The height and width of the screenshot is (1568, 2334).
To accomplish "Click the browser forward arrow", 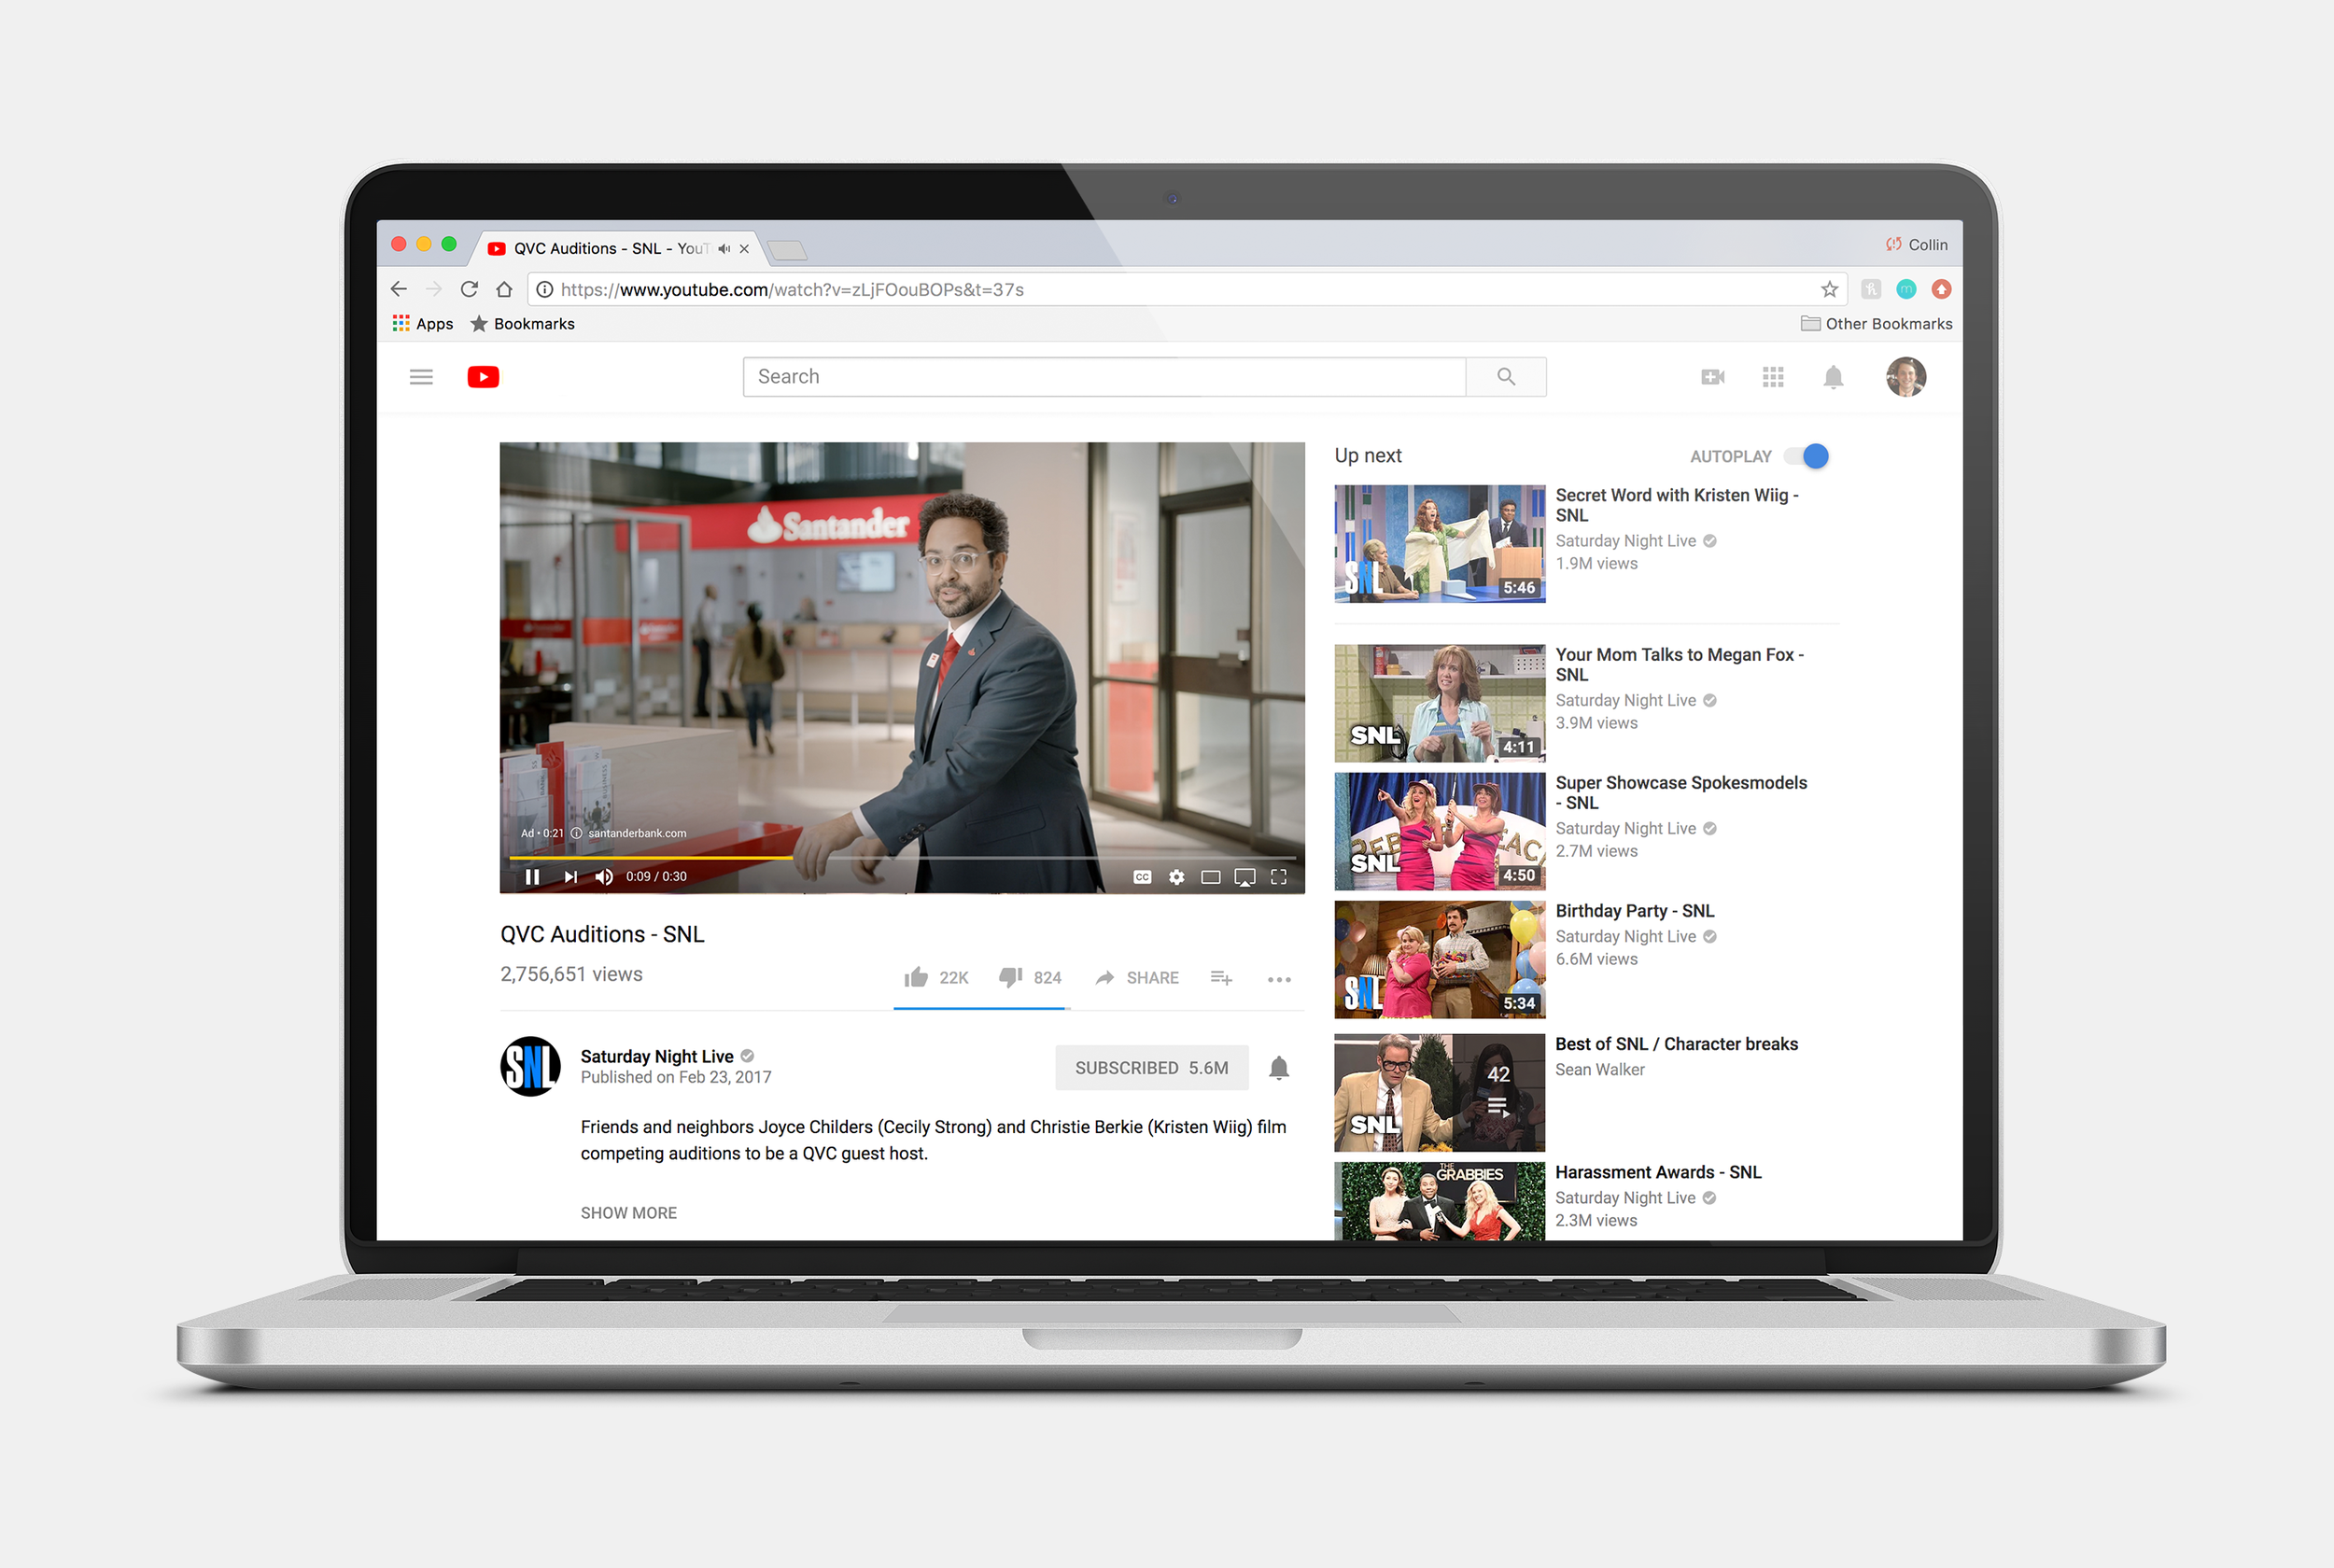I will point(433,289).
